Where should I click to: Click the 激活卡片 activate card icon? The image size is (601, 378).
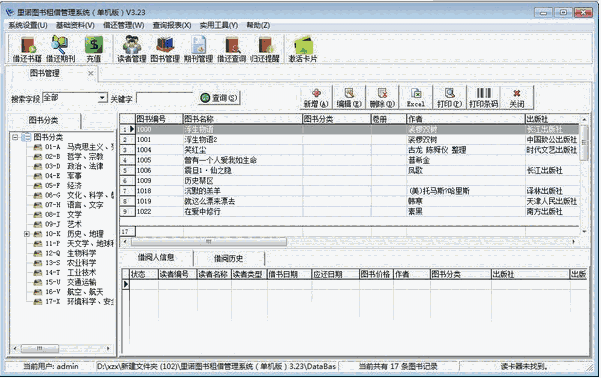pos(303,49)
